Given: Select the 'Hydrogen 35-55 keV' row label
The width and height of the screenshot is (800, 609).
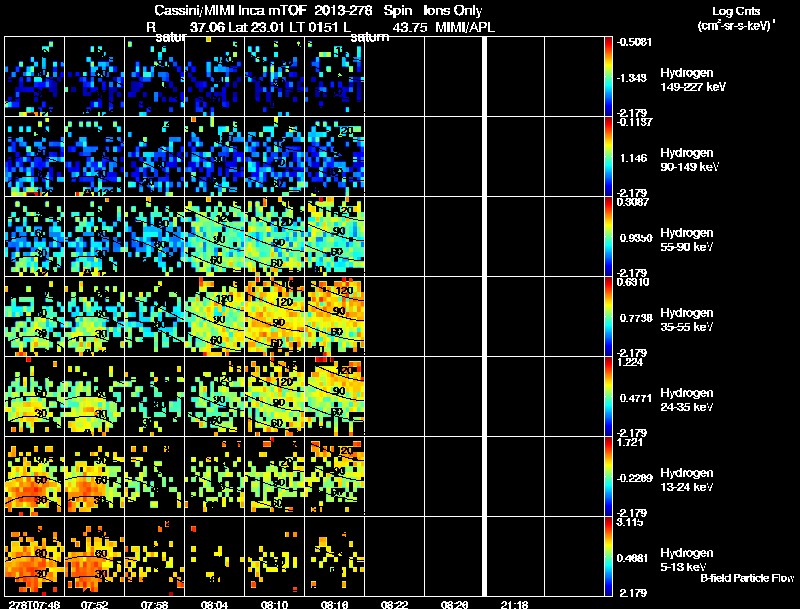Looking at the screenshot, I should pyautogui.click(x=687, y=320).
